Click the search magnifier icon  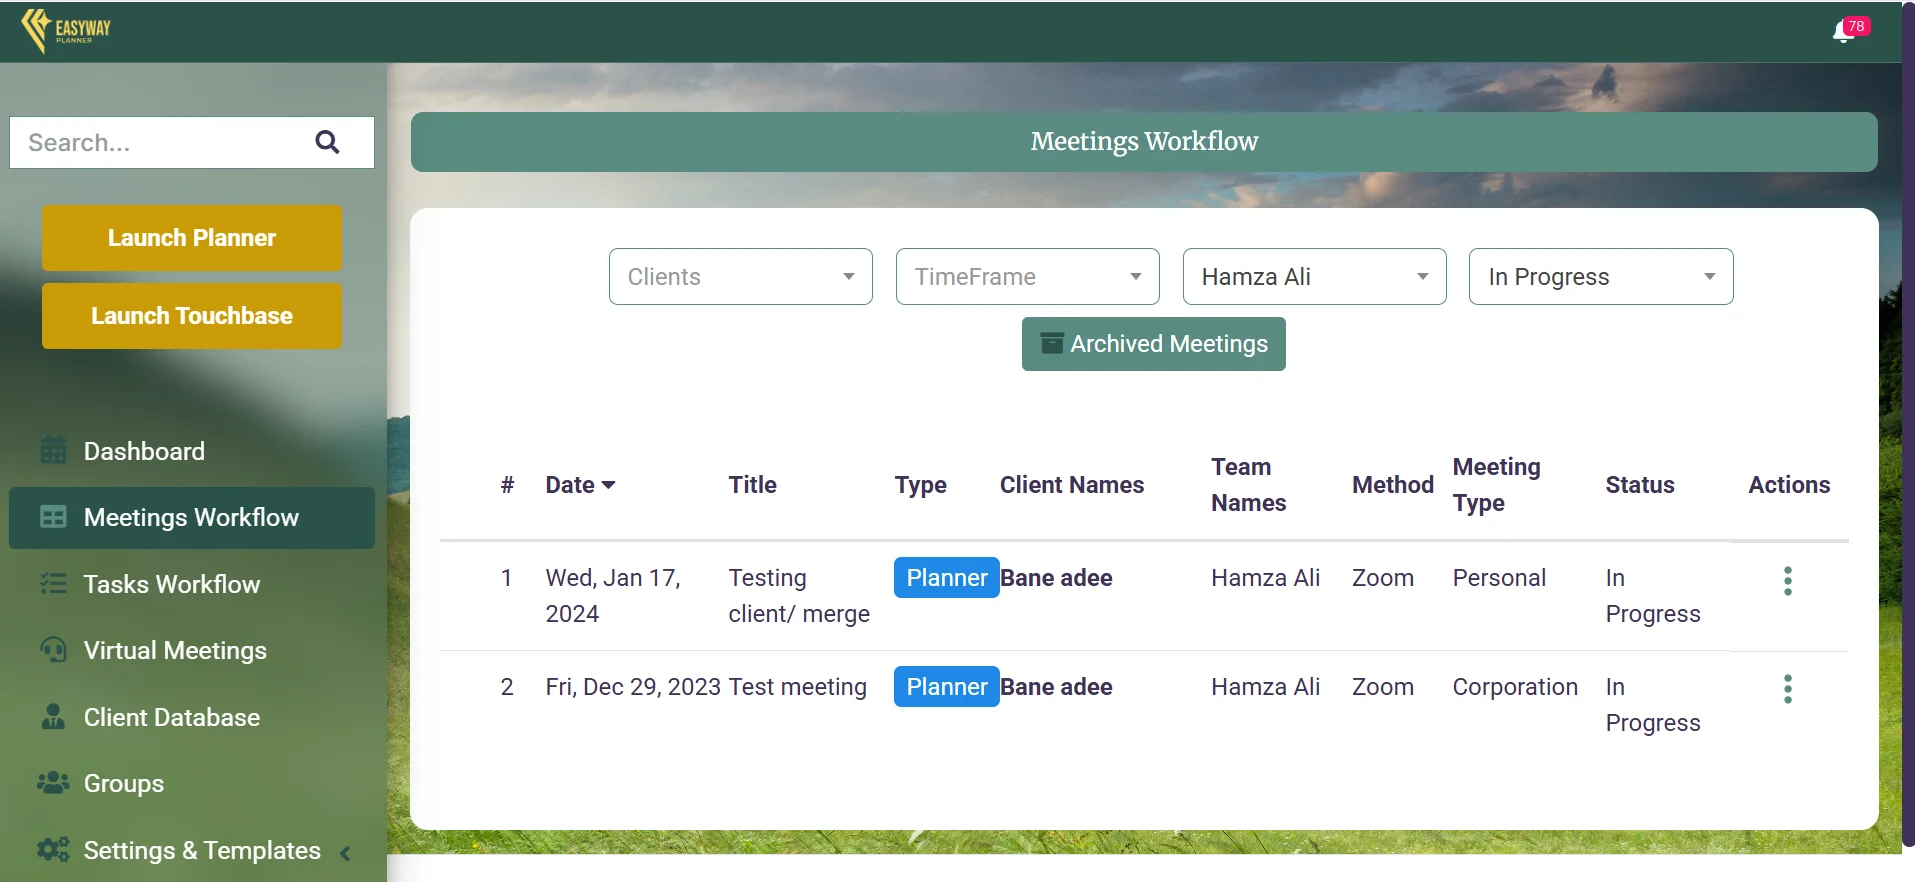pos(327,142)
